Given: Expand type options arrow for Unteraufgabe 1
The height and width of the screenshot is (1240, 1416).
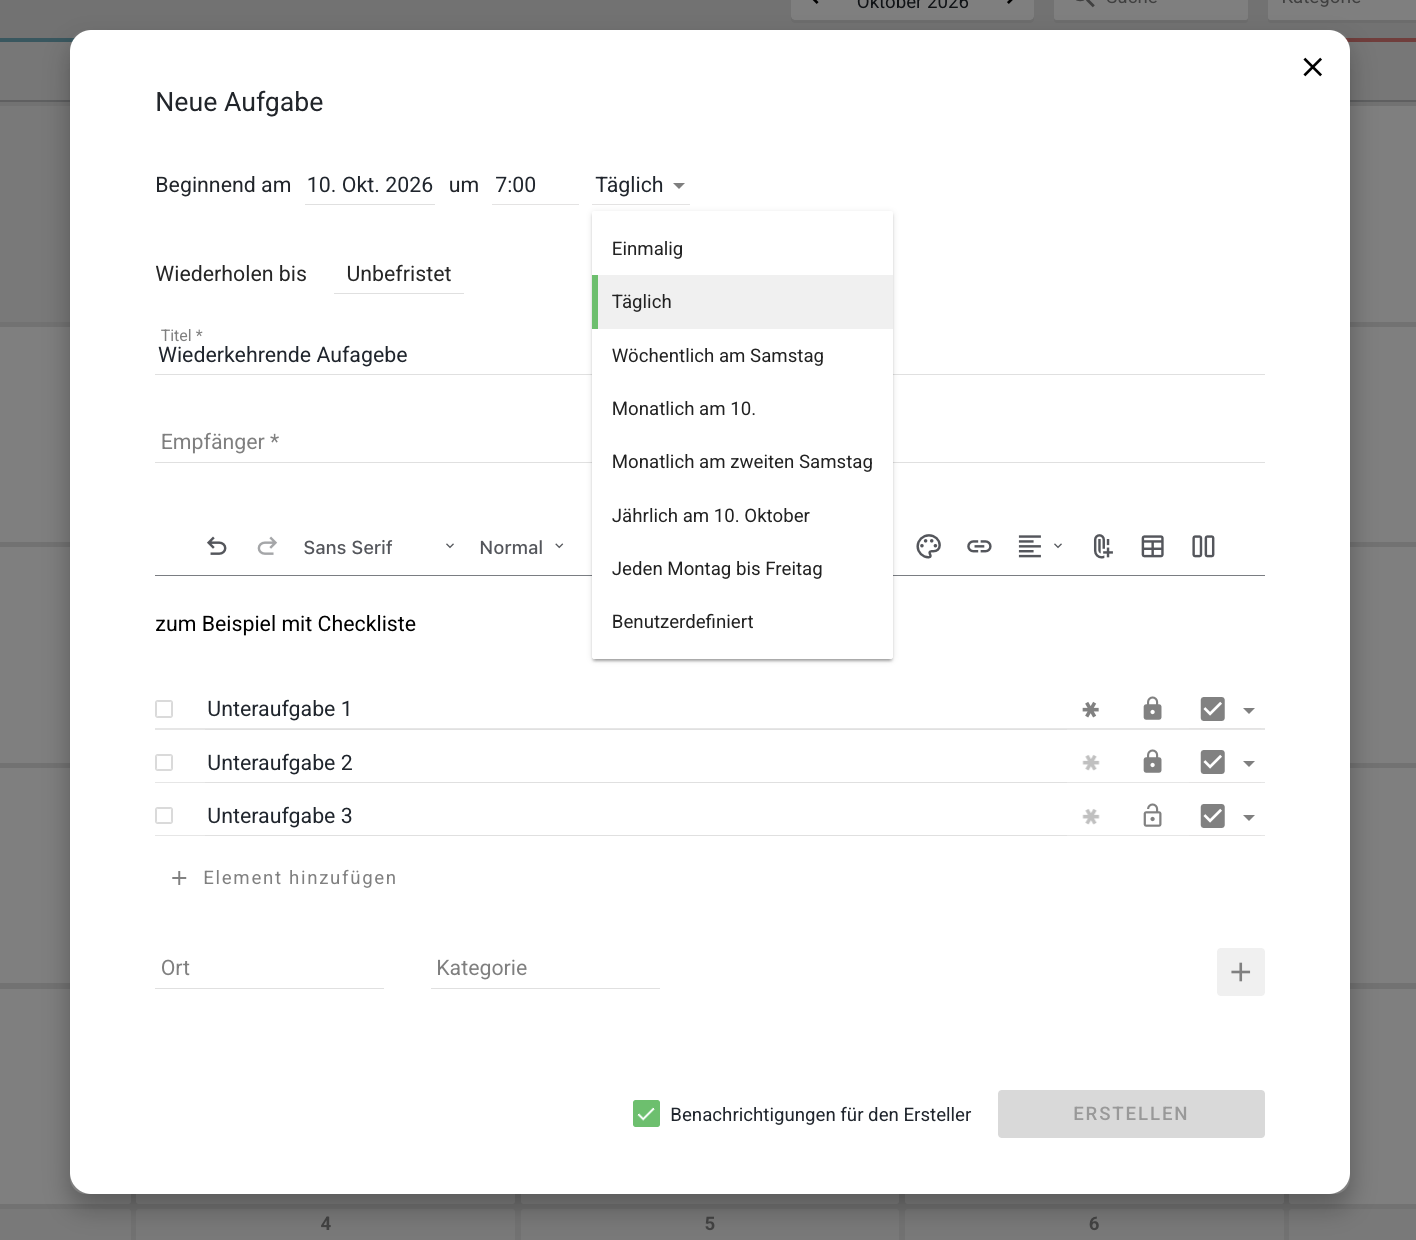Looking at the screenshot, I should 1249,711.
